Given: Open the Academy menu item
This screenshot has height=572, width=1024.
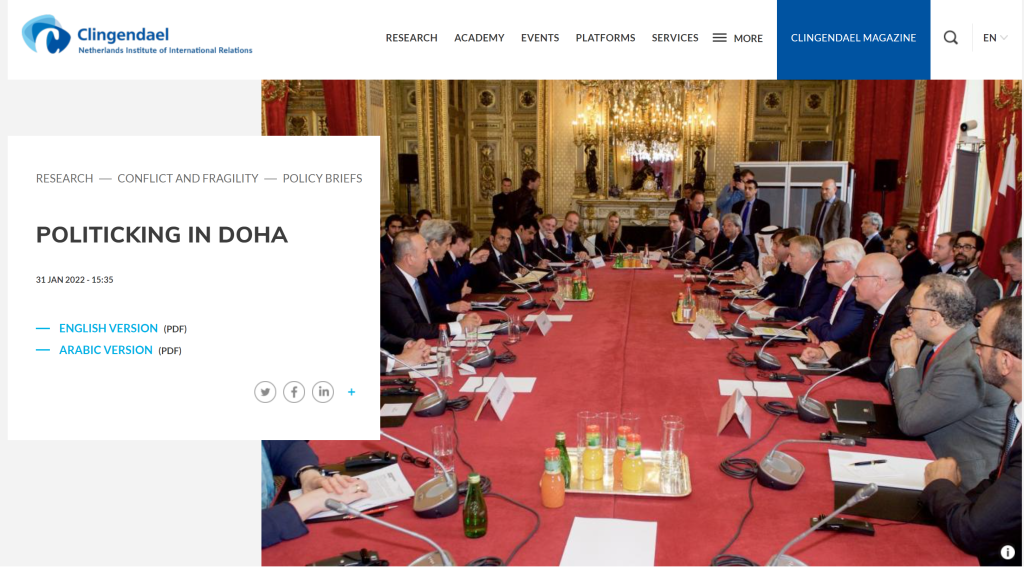Looking at the screenshot, I should pyautogui.click(x=479, y=38).
